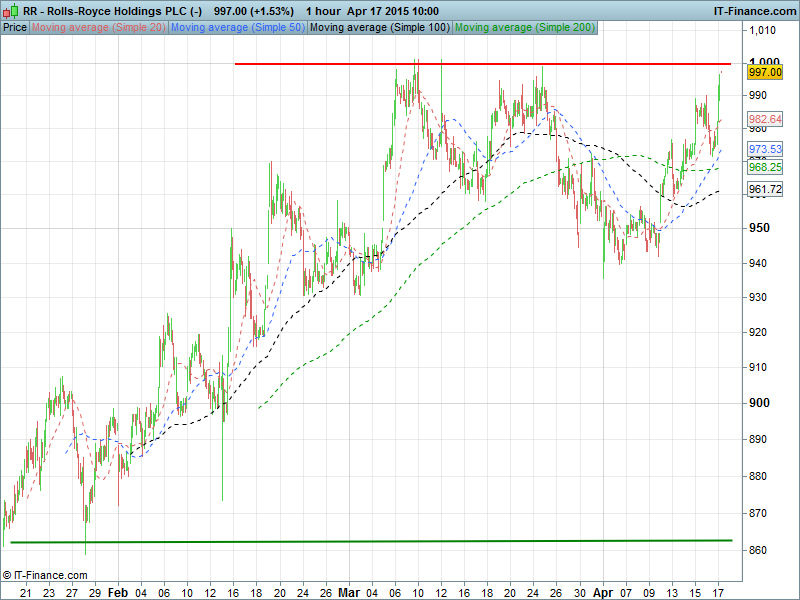
Task: Select the Moving average (Simple 20) label
Action: click(98, 27)
